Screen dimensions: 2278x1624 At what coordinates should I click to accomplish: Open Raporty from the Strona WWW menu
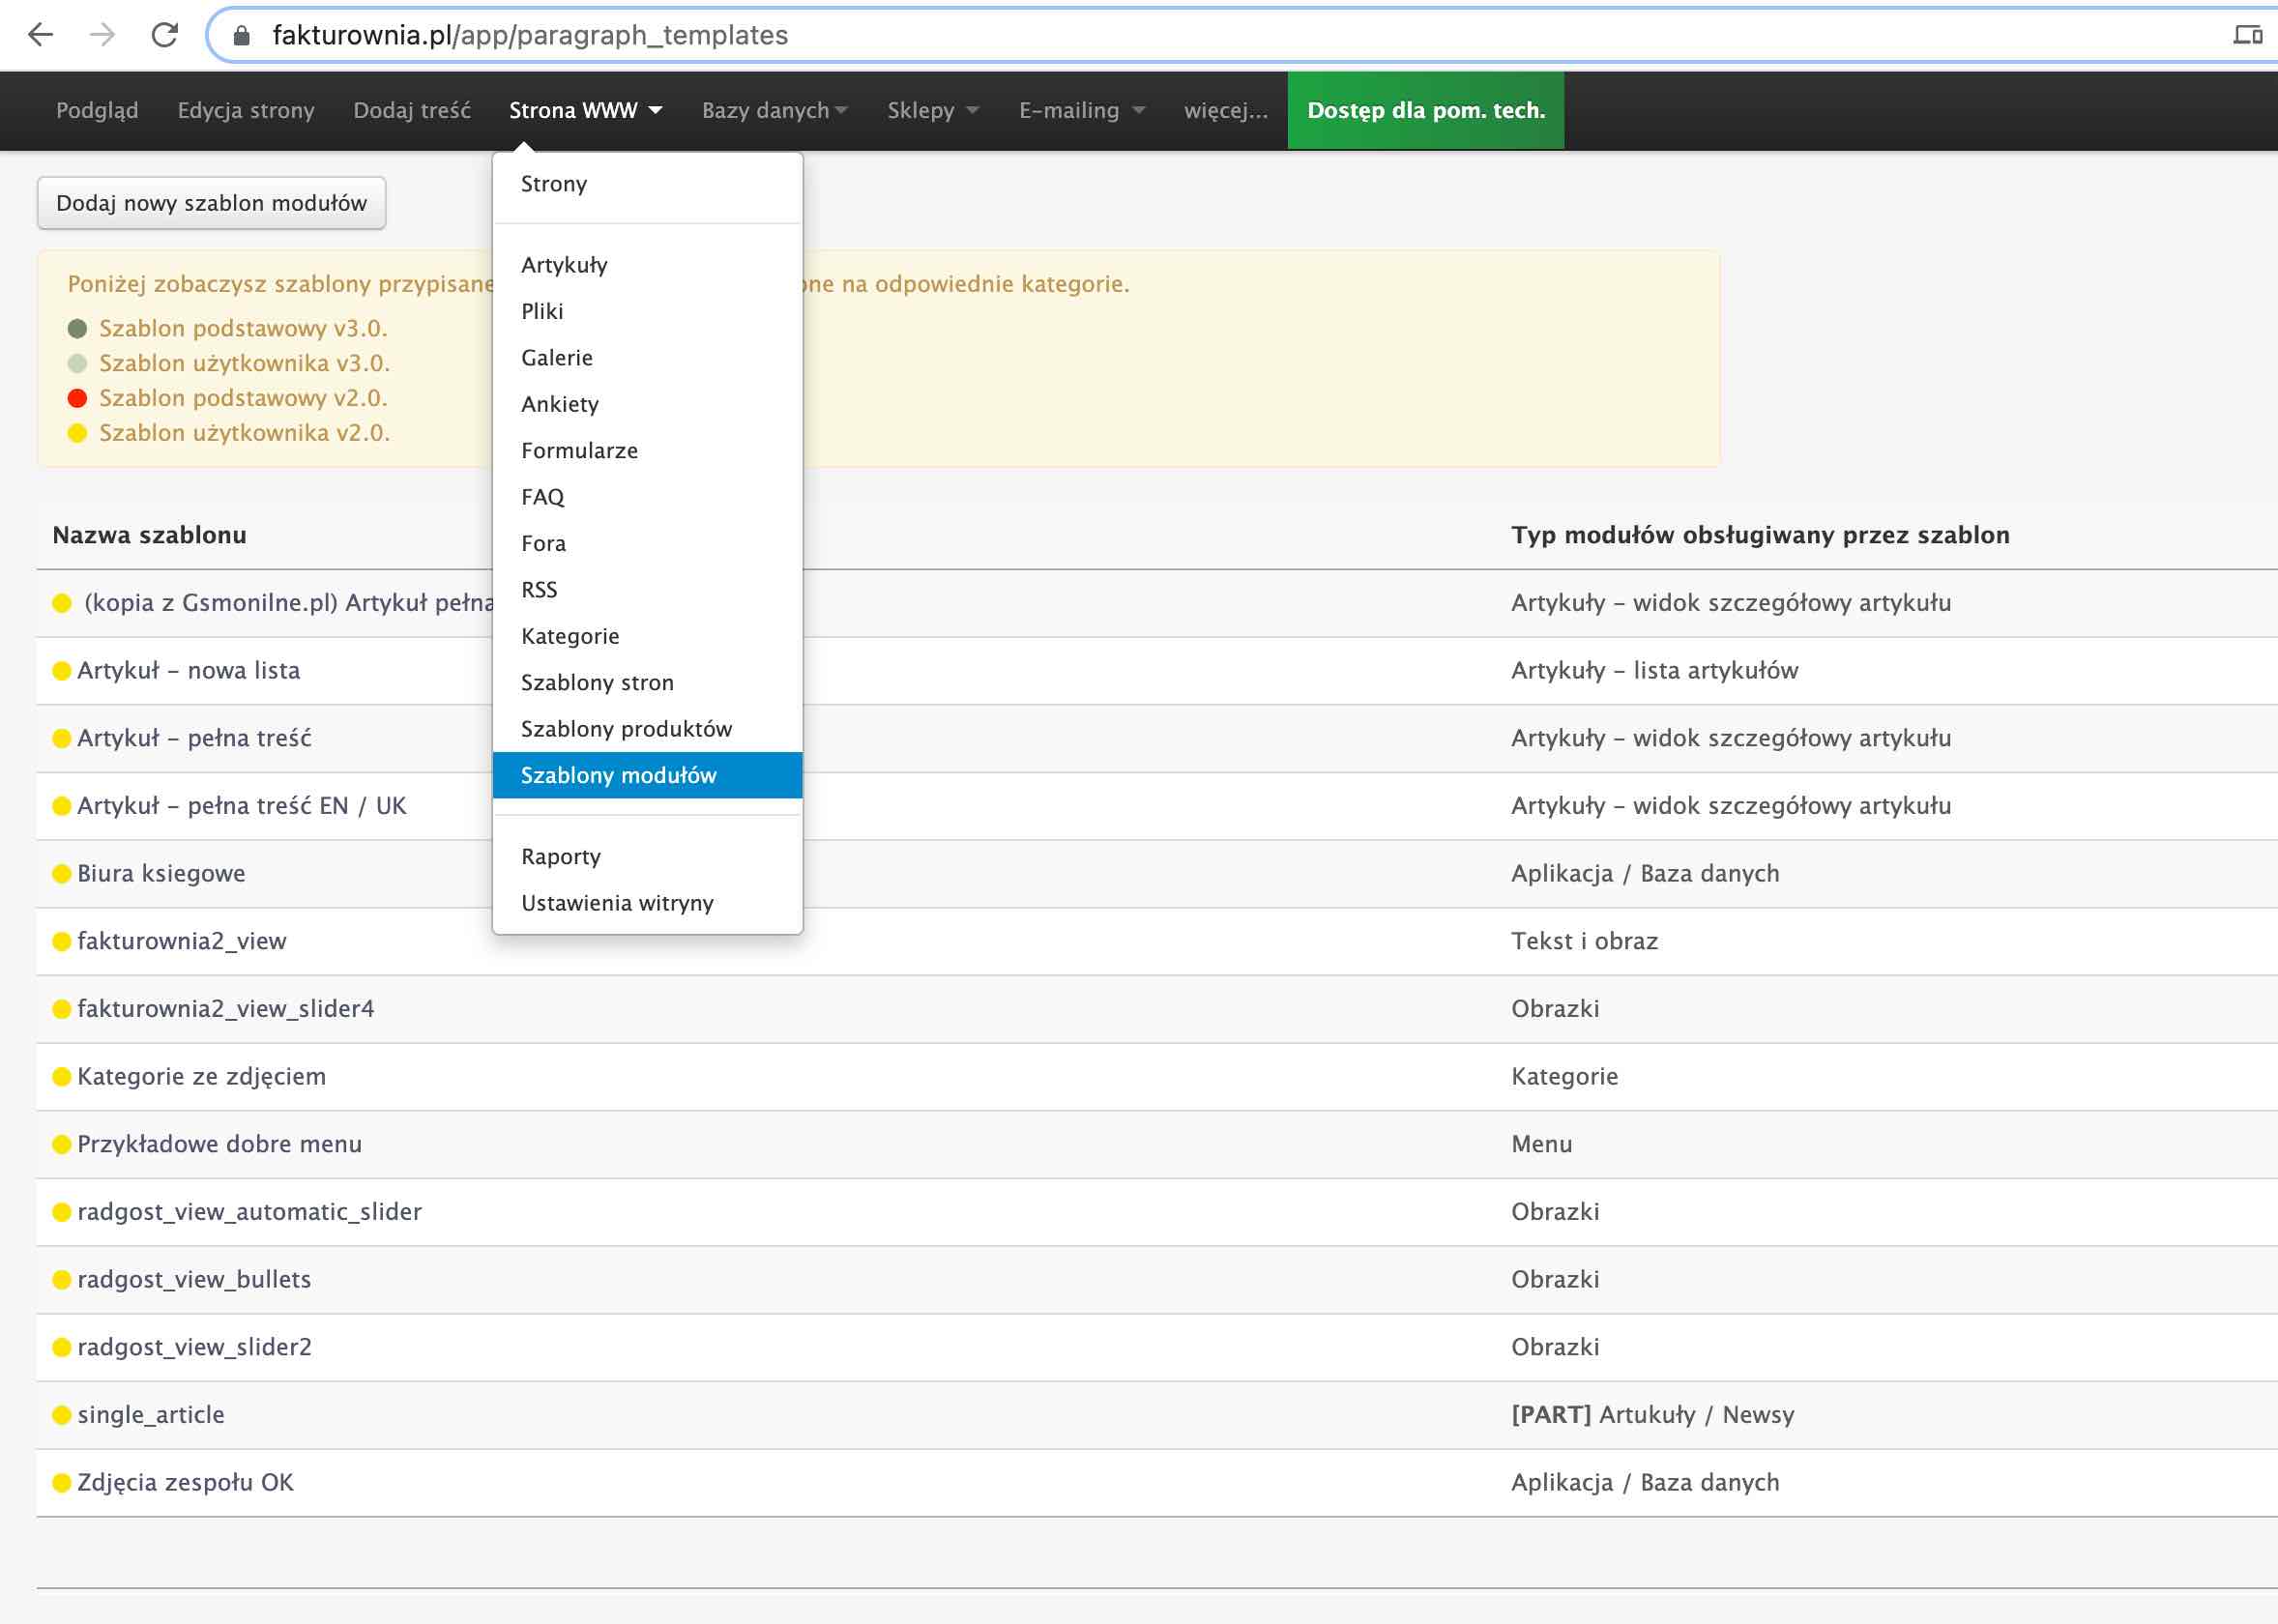click(x=560, y=856)
